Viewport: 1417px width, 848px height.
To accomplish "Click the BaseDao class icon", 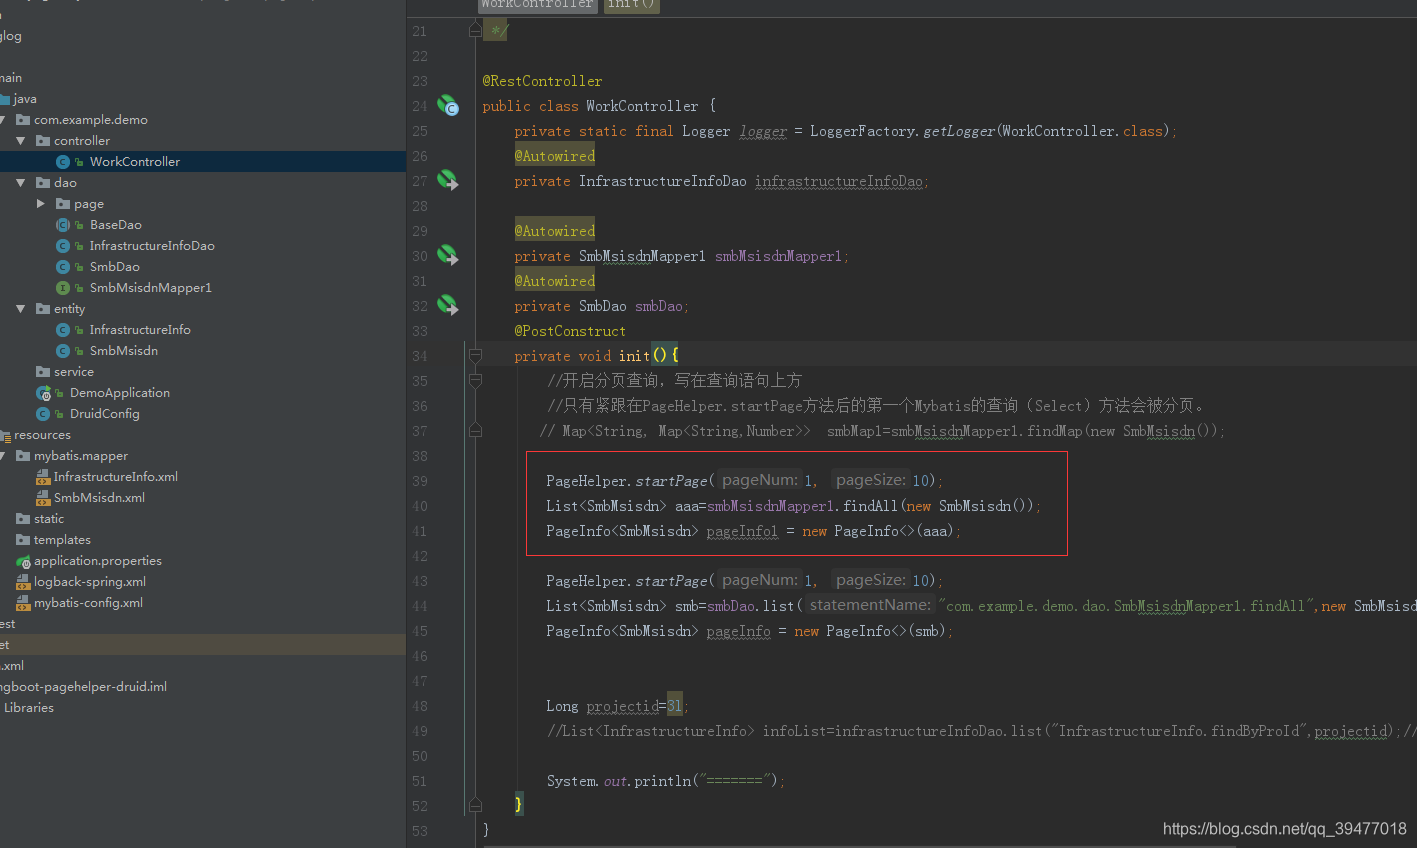I will (x=63, y=225).
